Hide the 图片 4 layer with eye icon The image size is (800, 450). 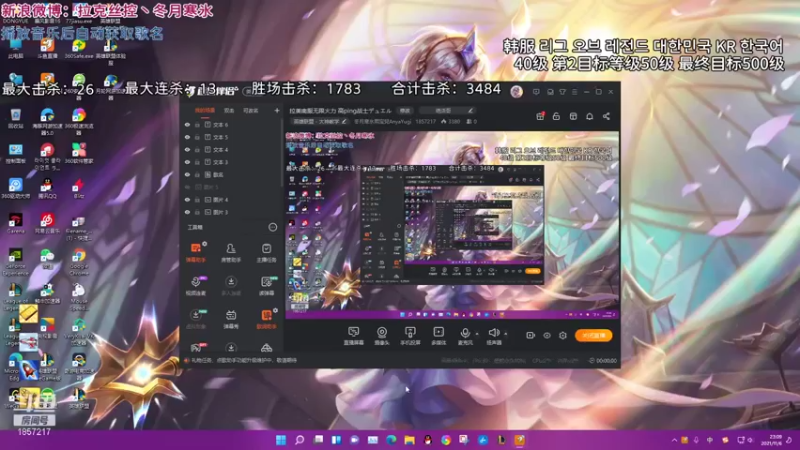coord(187,199)
